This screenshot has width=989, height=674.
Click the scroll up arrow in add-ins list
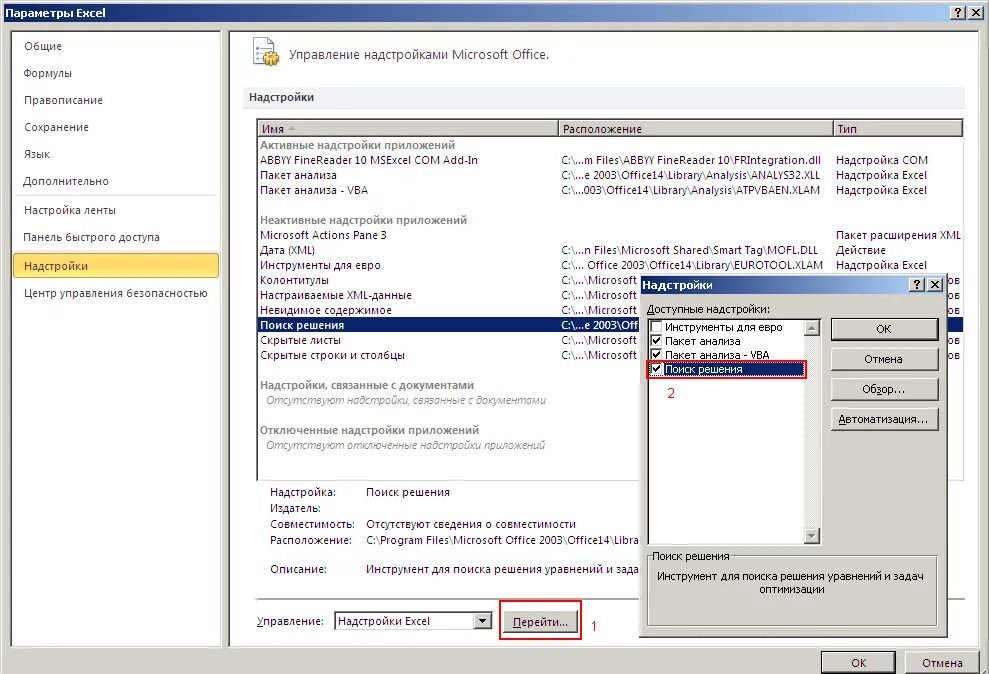812,328
